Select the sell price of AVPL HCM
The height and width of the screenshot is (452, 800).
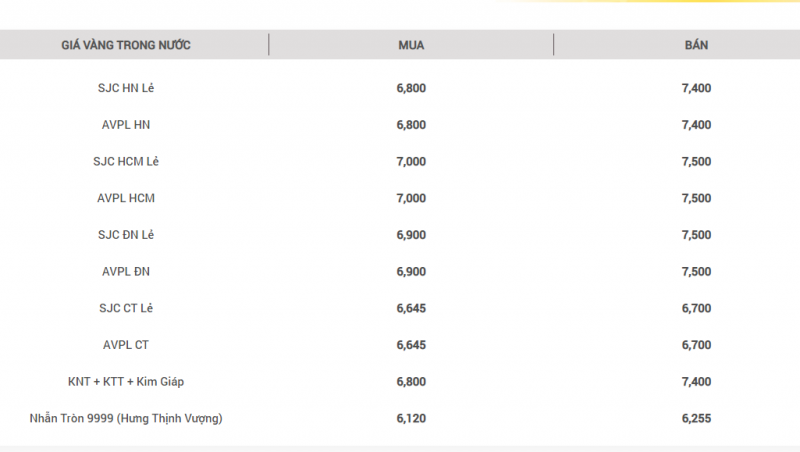(x=696, y=198)
